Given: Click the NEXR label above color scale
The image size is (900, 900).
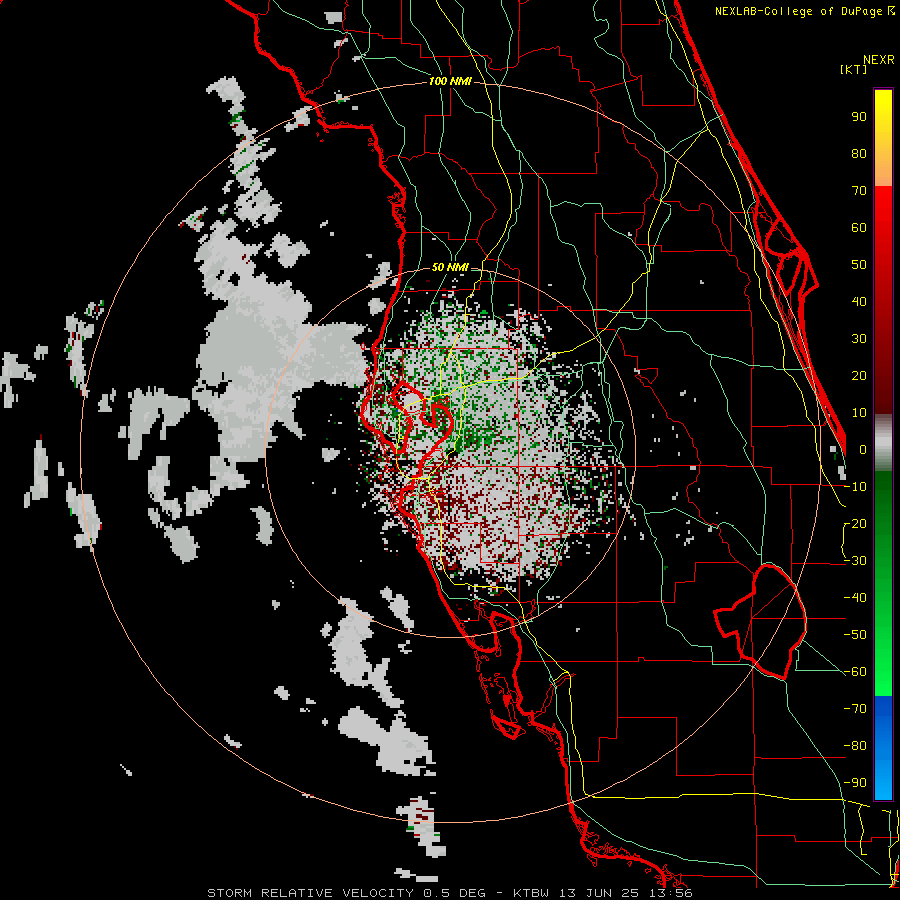Looking at the screenshot, I should click(x=879, y=60).
